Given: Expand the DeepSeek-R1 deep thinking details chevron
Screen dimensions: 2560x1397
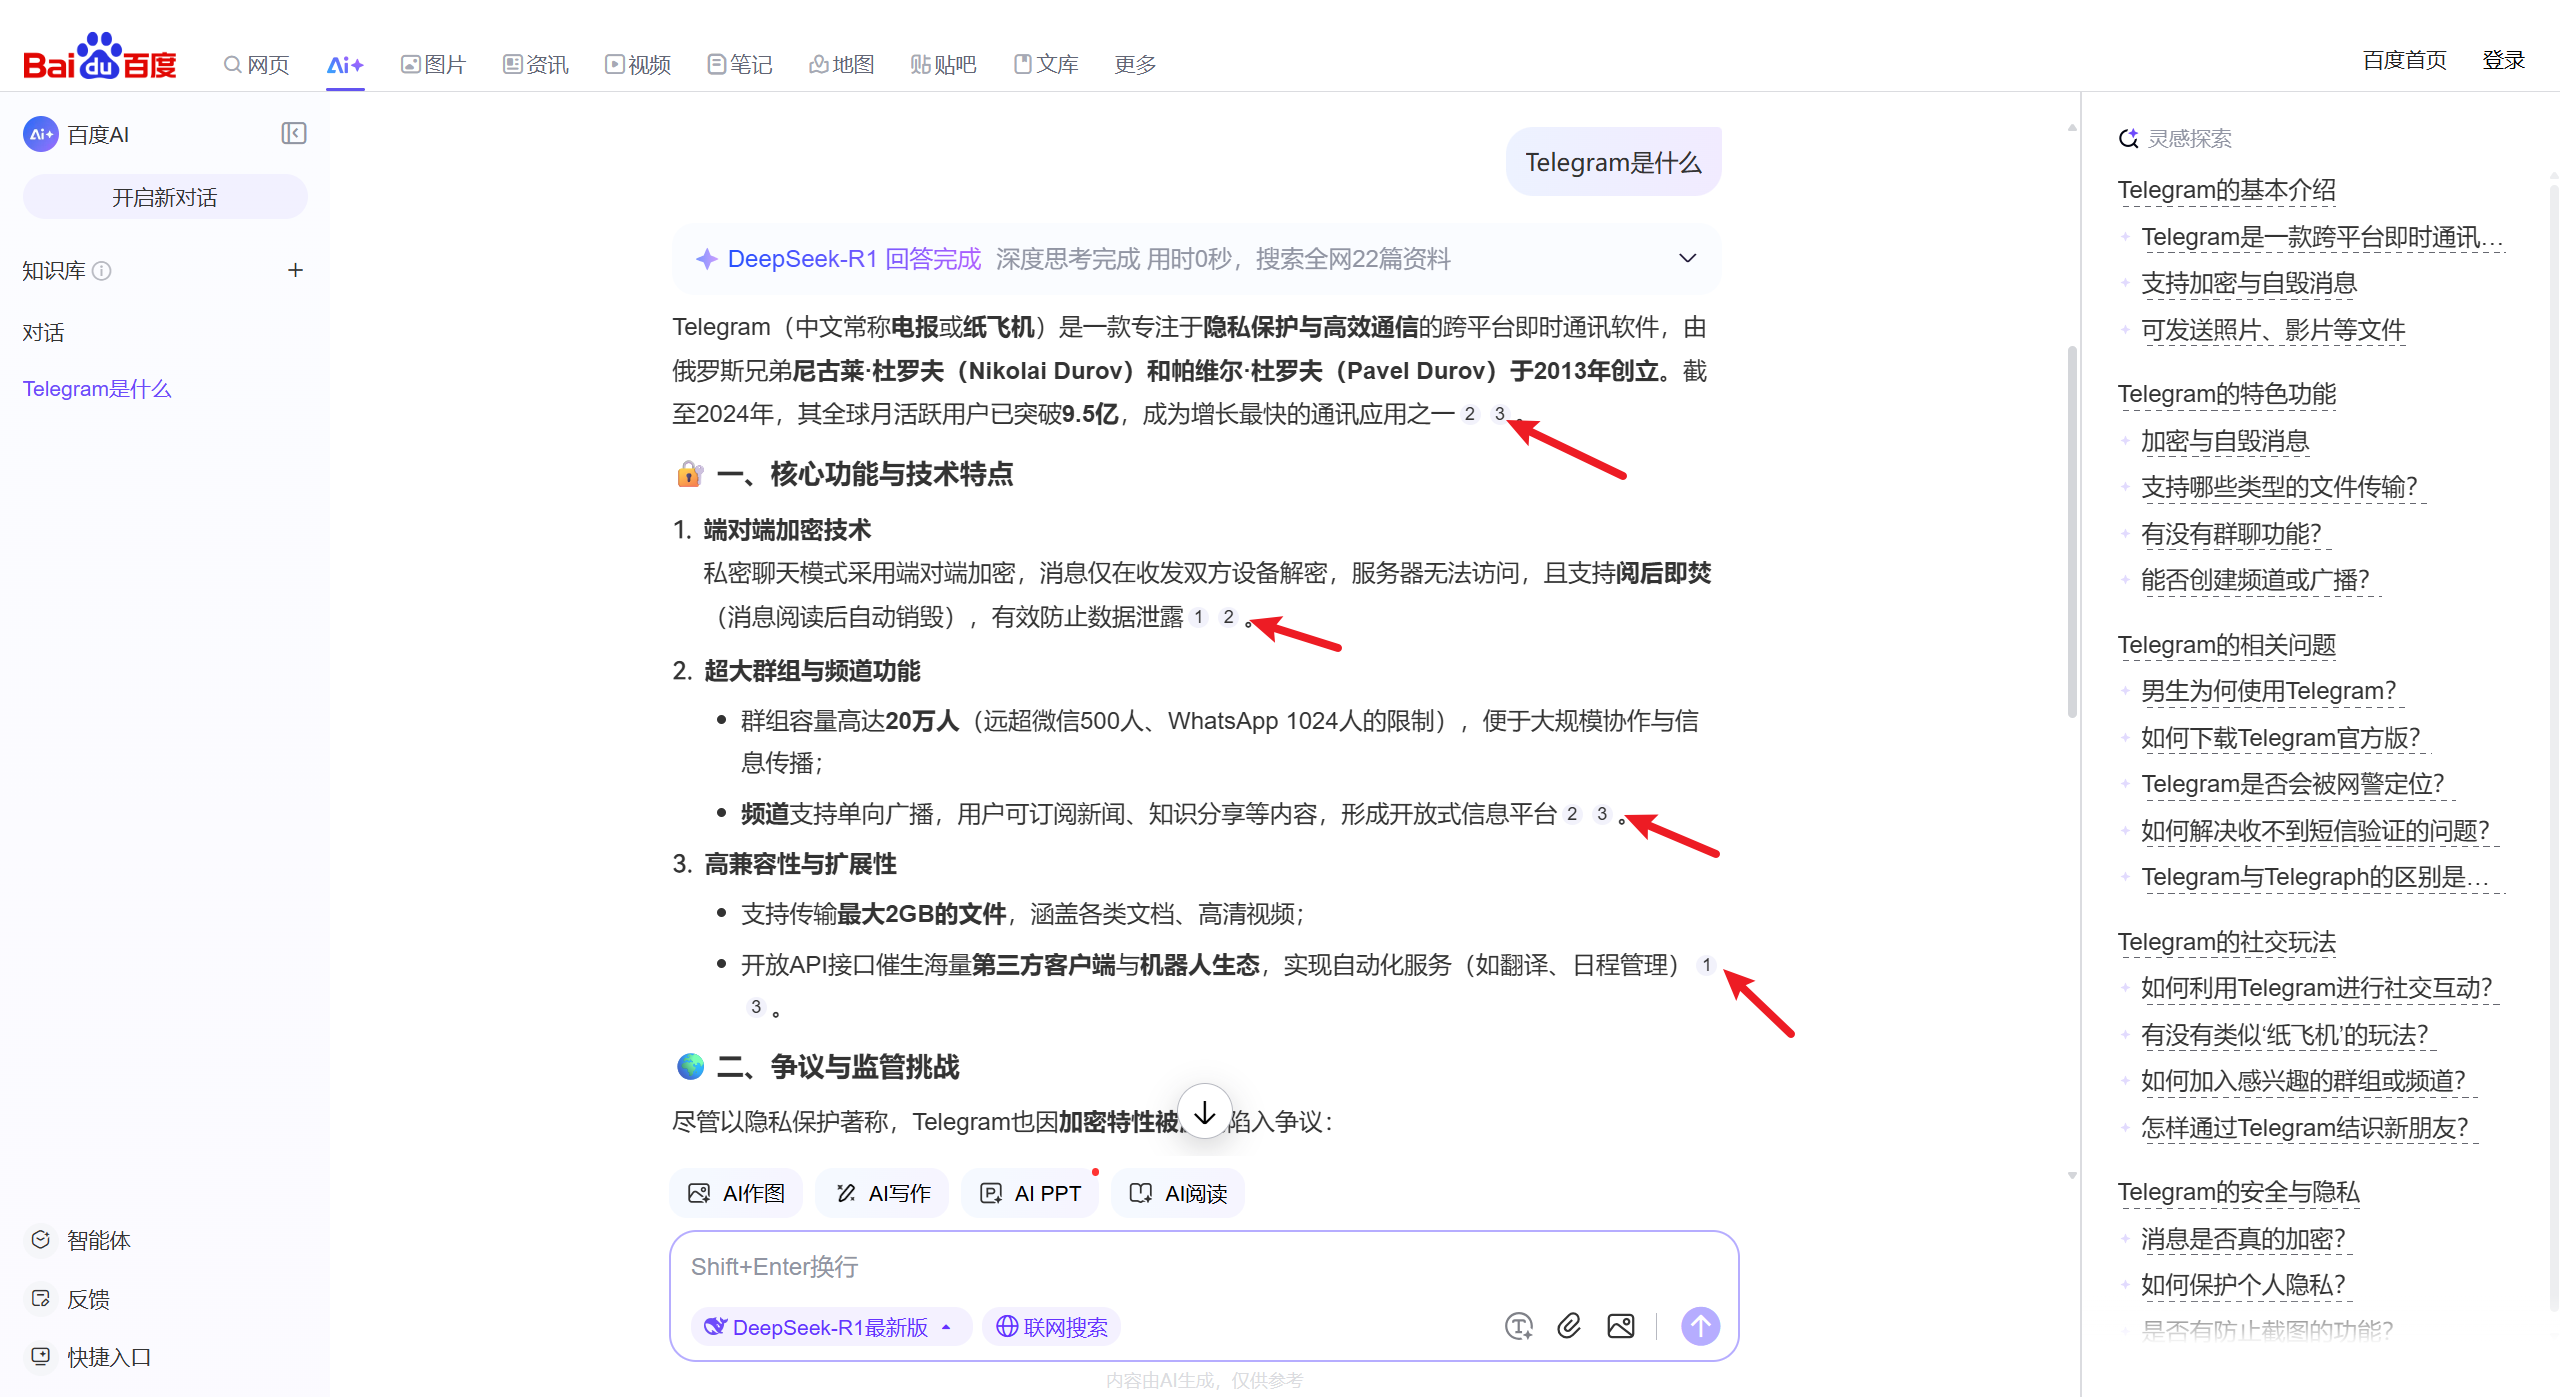Looking at the screenshot, I should [1687, 258].
